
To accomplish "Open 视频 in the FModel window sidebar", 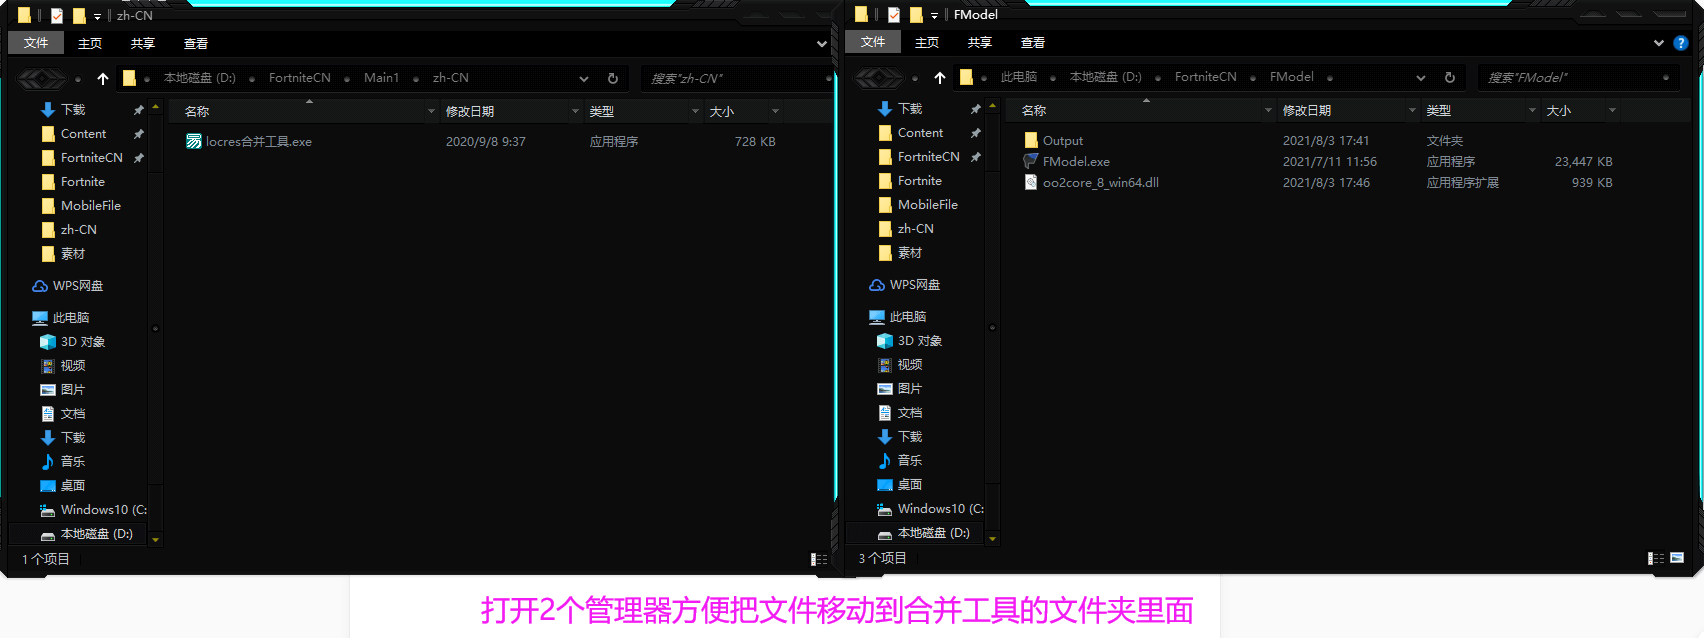I will click(x=900, y=365).
